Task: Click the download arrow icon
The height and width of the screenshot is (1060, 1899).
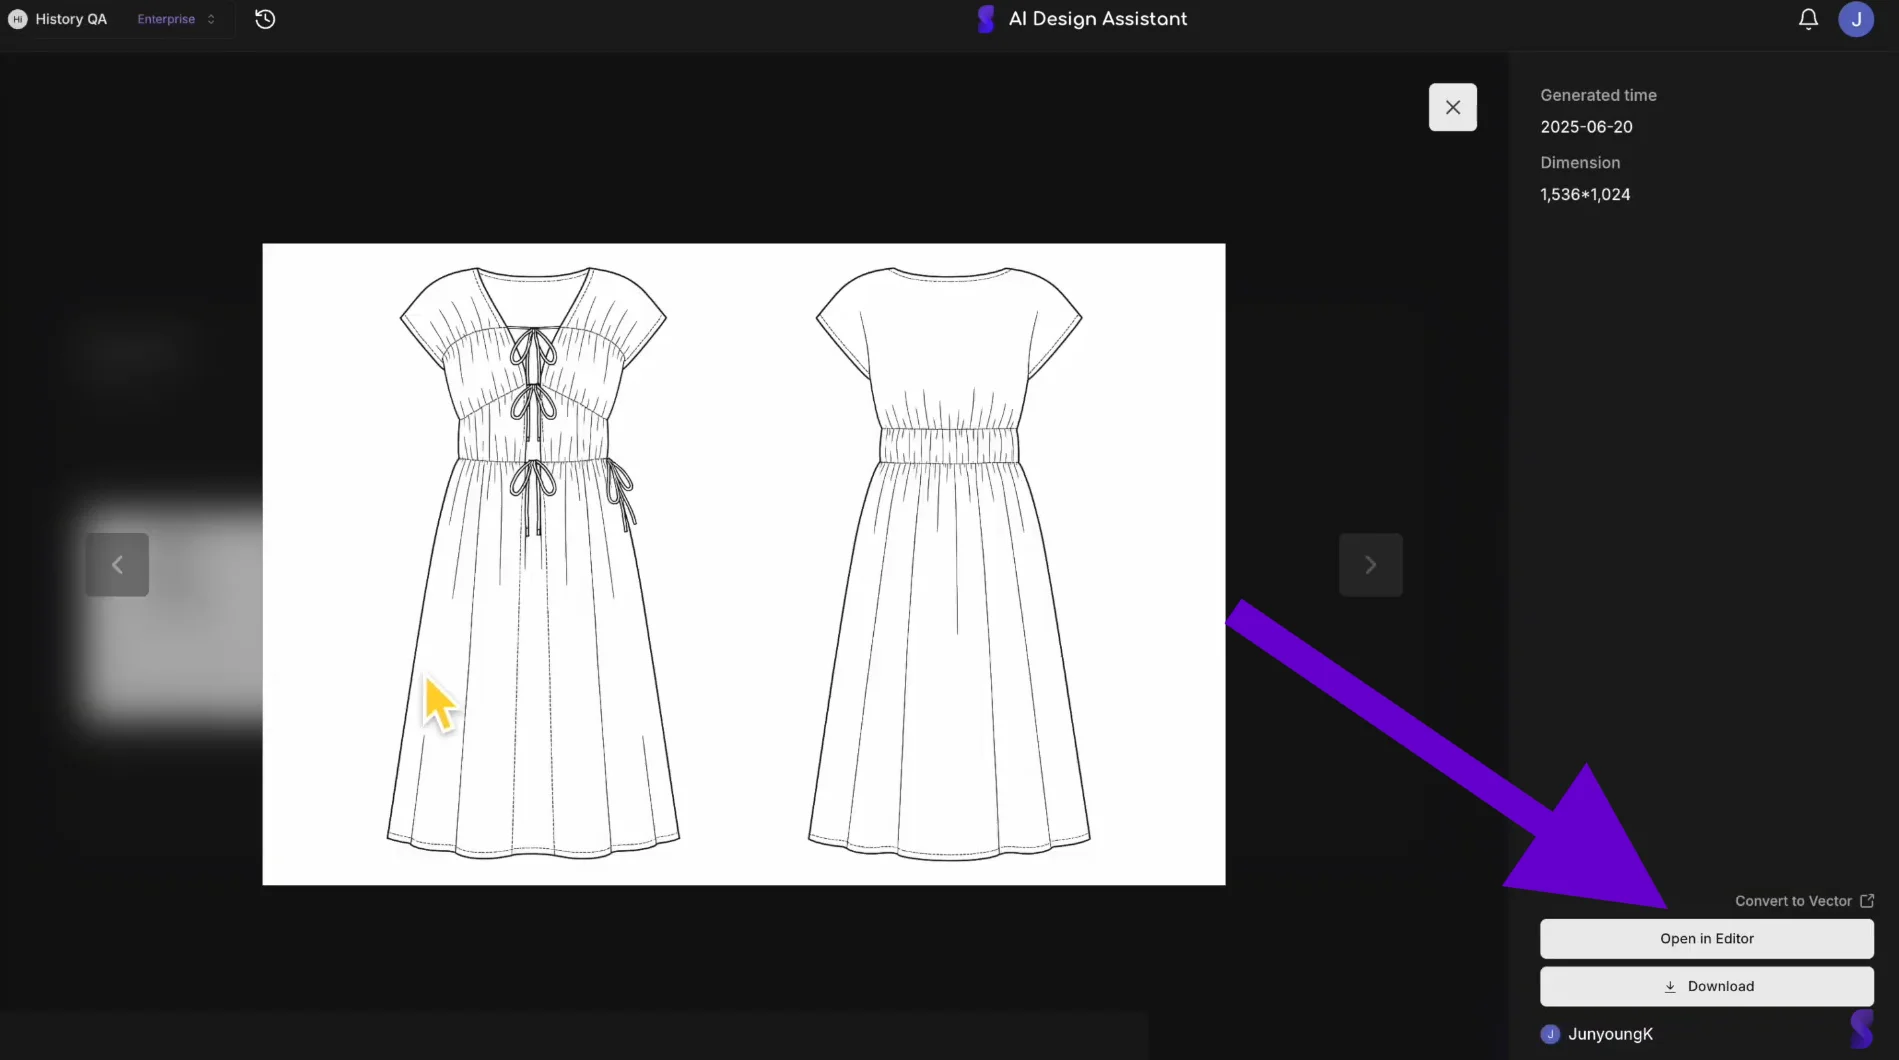Action: pos(1670,987)
